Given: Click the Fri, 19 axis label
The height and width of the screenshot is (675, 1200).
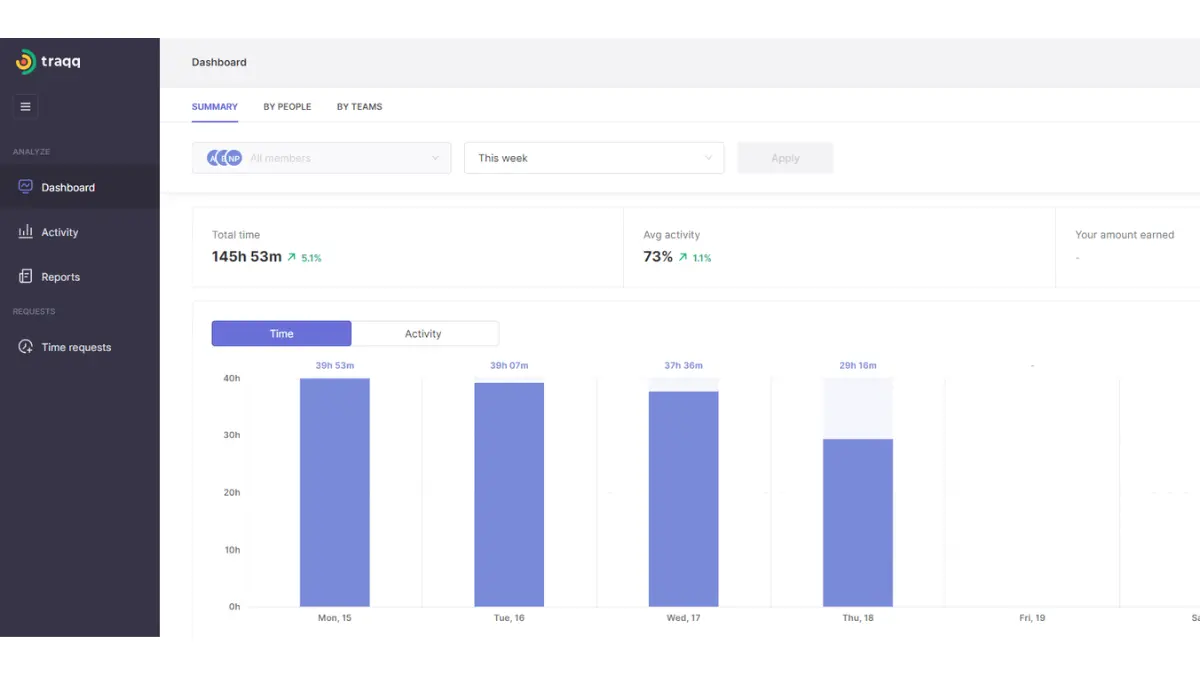Looking at the screenshot, I should (x=1032, y=618).
